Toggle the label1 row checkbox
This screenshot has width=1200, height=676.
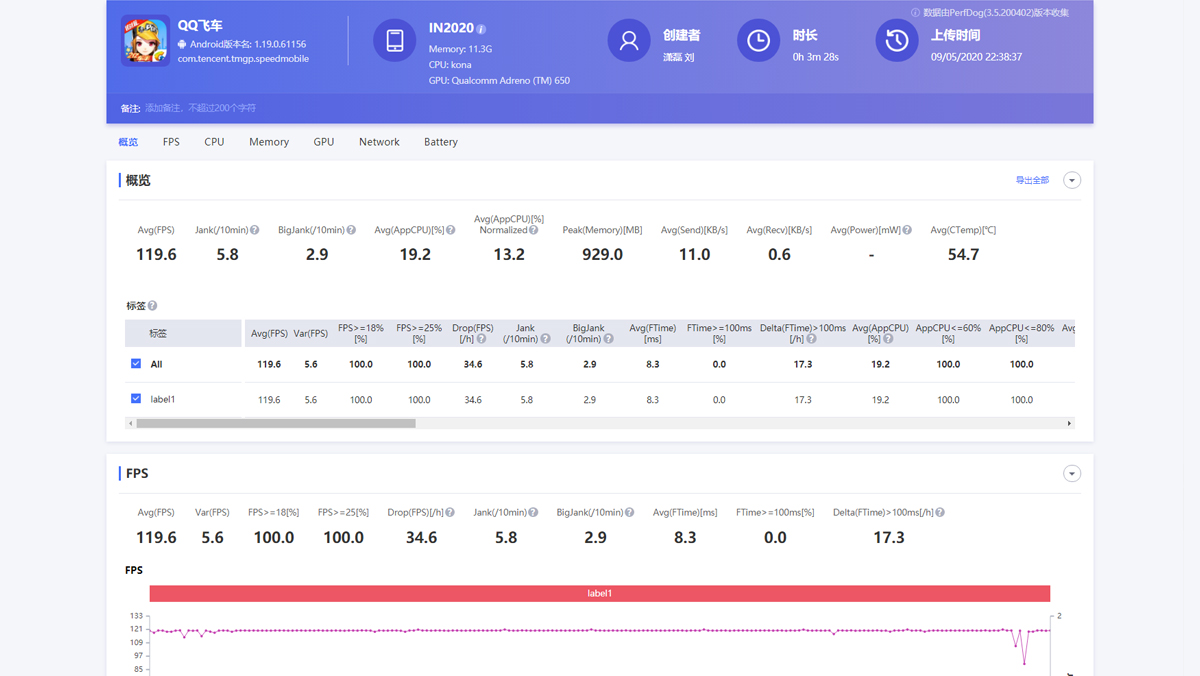tap(136, 399)
